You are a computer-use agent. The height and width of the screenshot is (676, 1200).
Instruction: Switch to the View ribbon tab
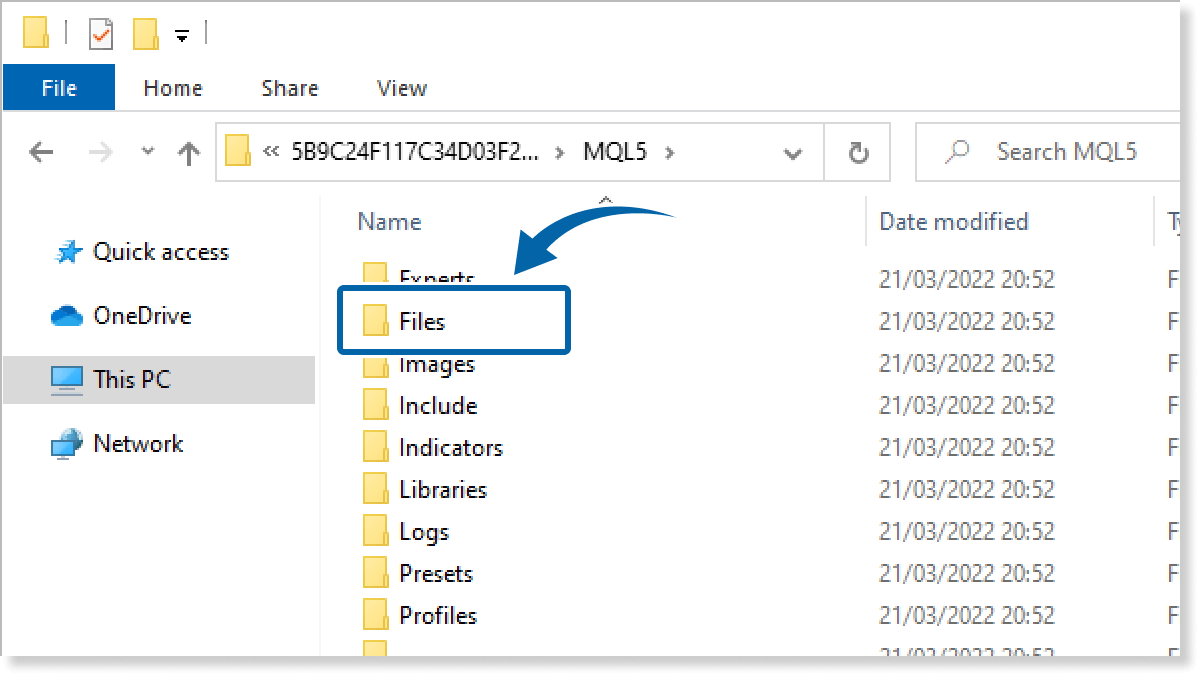click(x=402, y=88)
